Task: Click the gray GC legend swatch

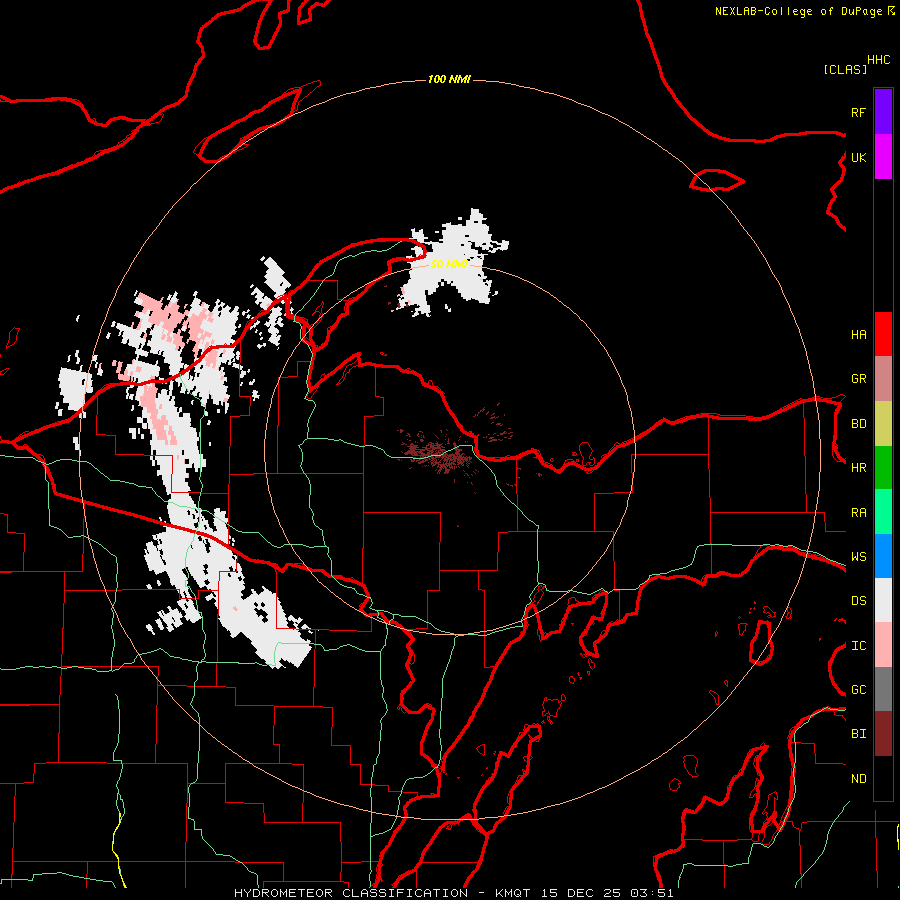Action: tap(883, 689)
